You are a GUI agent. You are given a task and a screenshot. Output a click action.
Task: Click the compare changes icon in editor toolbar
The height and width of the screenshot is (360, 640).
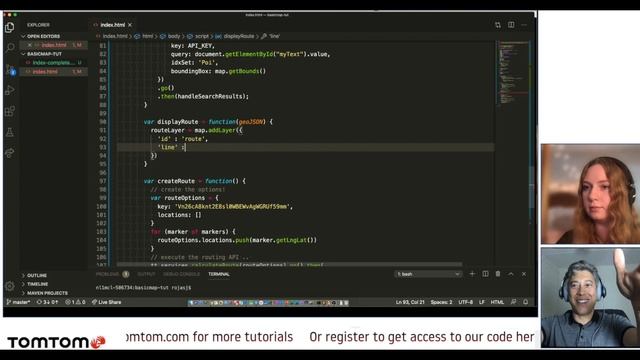498,25
